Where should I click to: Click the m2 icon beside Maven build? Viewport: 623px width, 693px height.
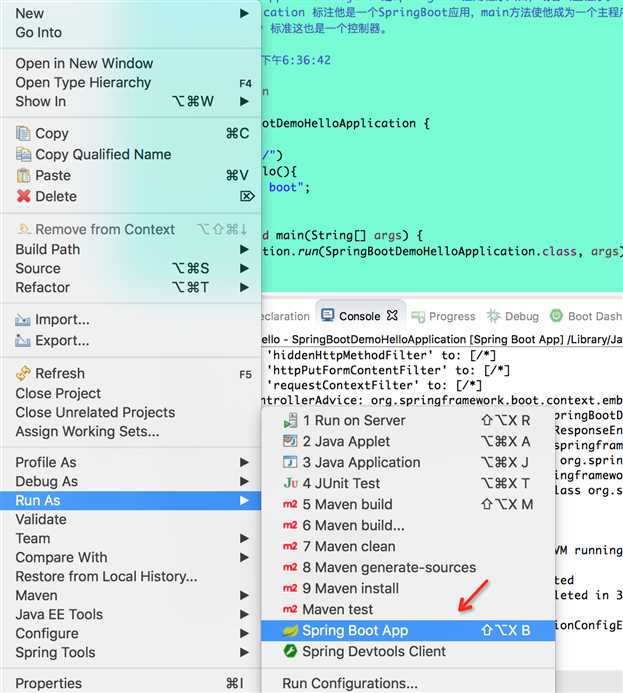290,504
